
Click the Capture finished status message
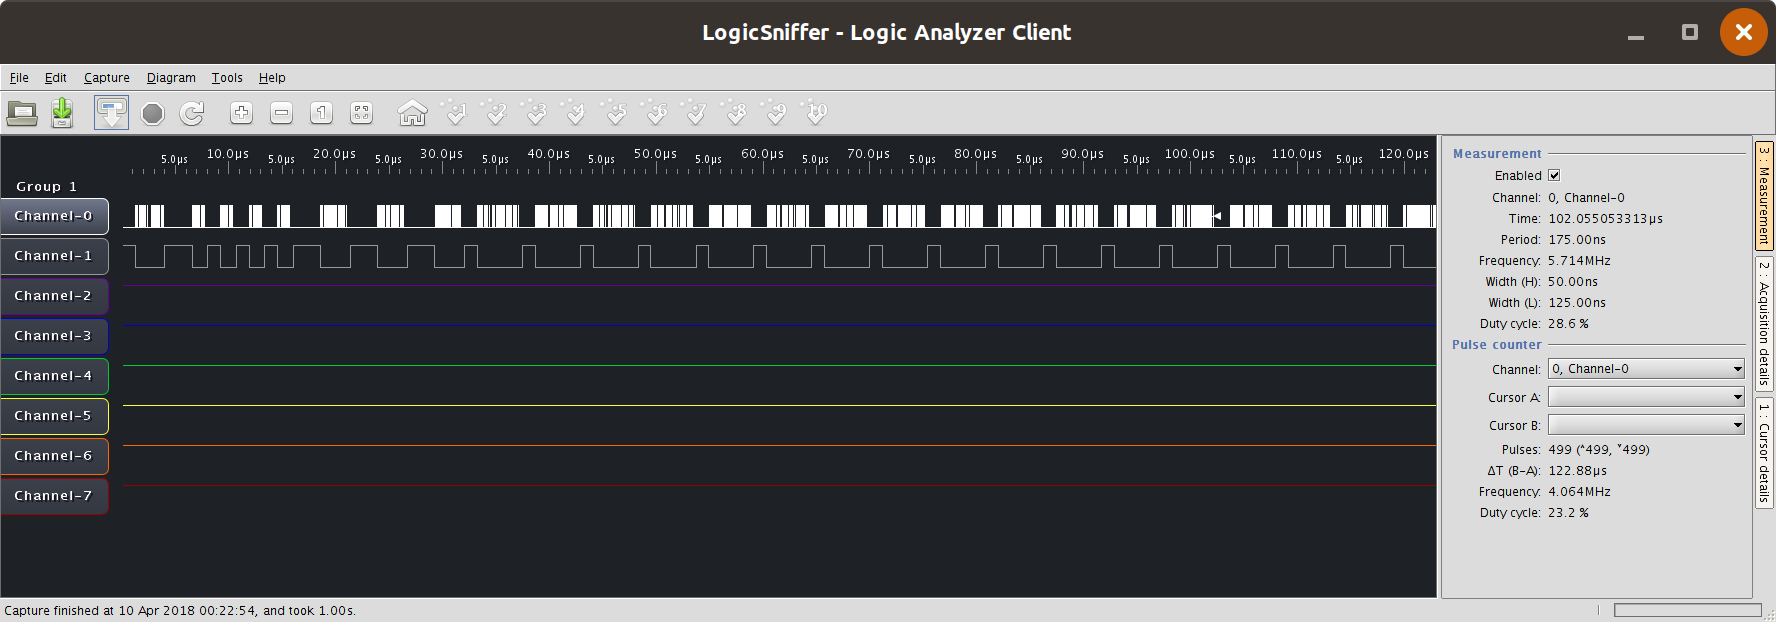coord(180,611)
